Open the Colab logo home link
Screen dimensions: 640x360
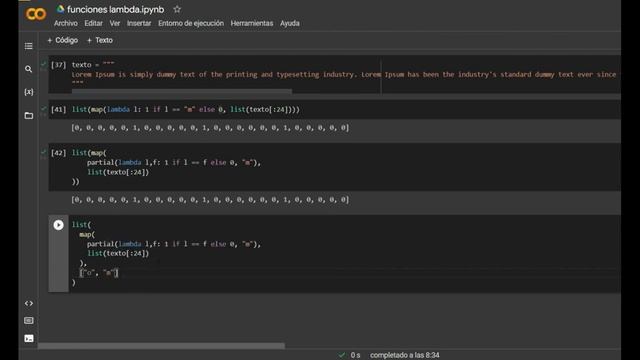(36, 14)
